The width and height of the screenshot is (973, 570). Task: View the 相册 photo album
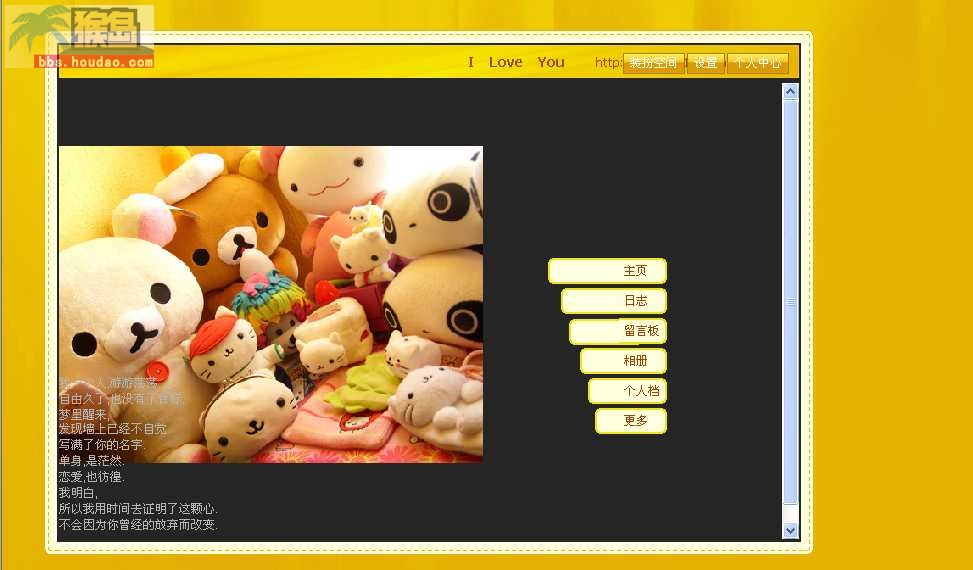(624, 361)
